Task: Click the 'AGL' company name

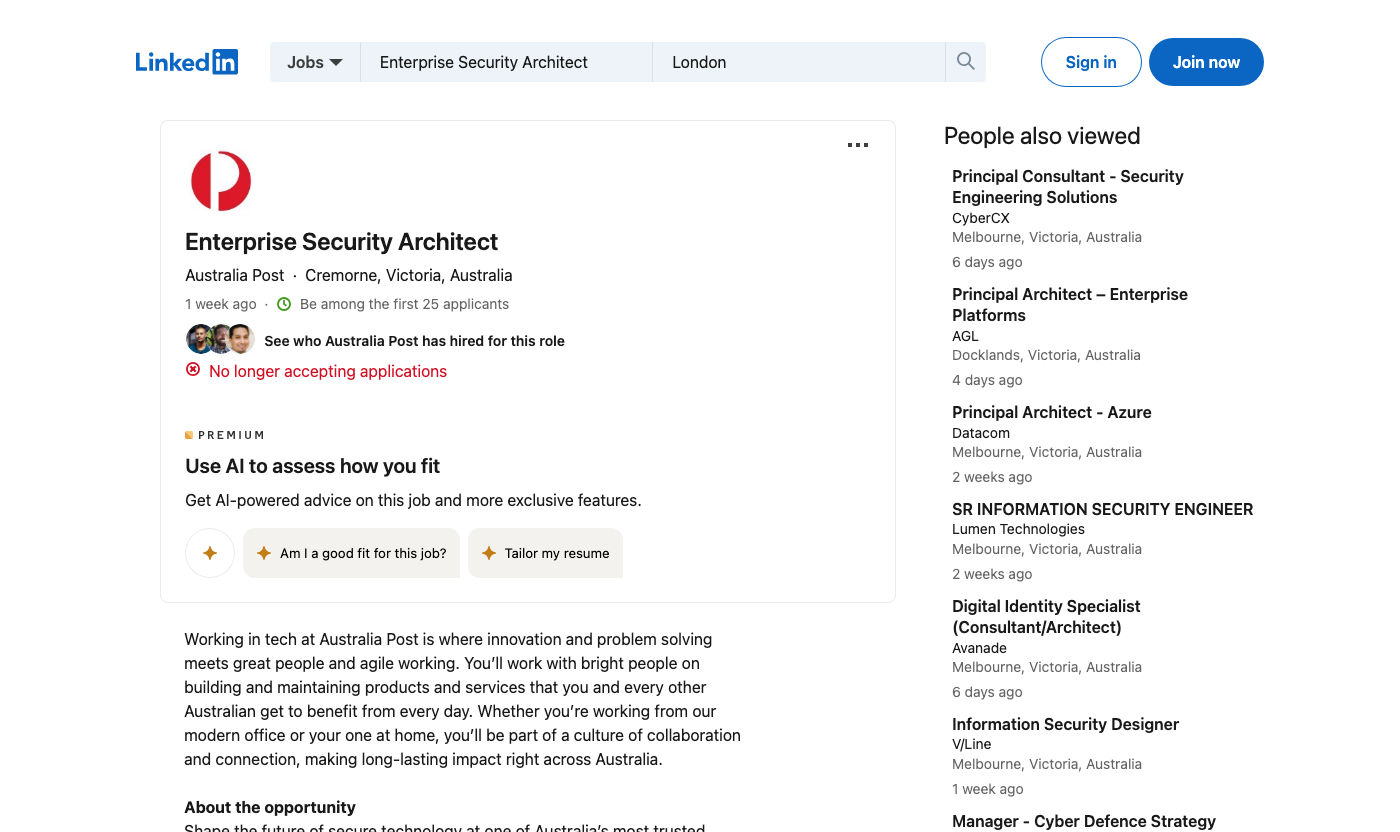Action: [965, 336]
